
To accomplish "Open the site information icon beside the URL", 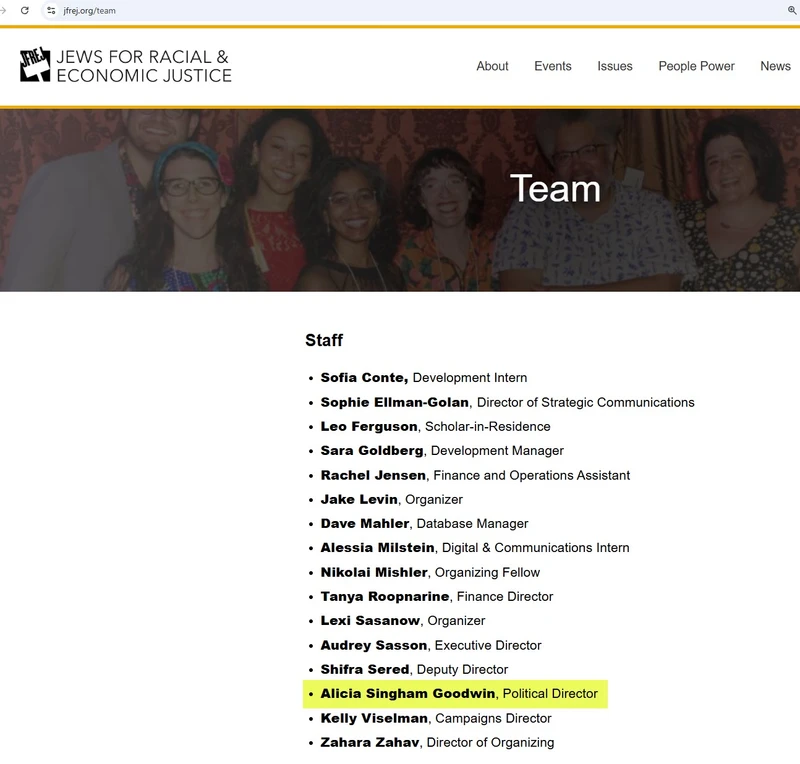I will pyautogui.click(x=51, y=10).
